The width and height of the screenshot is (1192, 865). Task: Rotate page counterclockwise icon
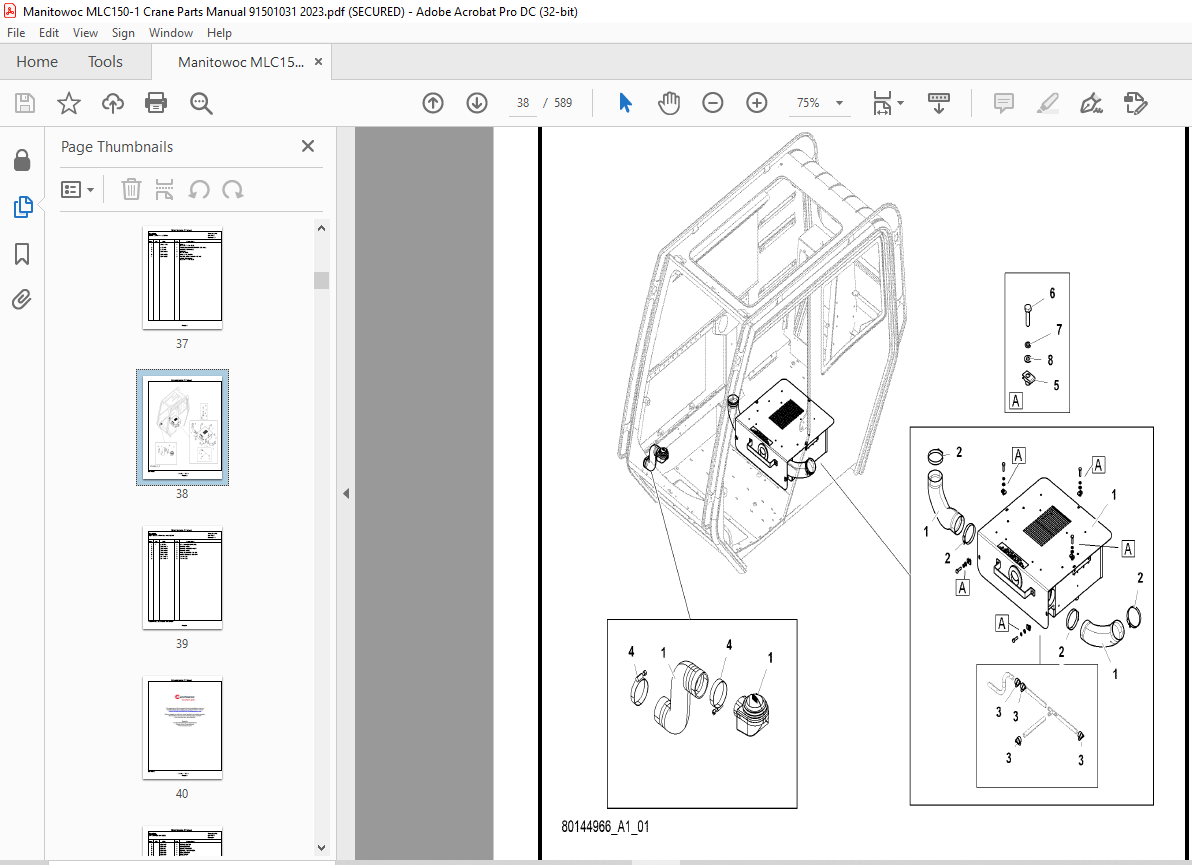click(199, 189)
